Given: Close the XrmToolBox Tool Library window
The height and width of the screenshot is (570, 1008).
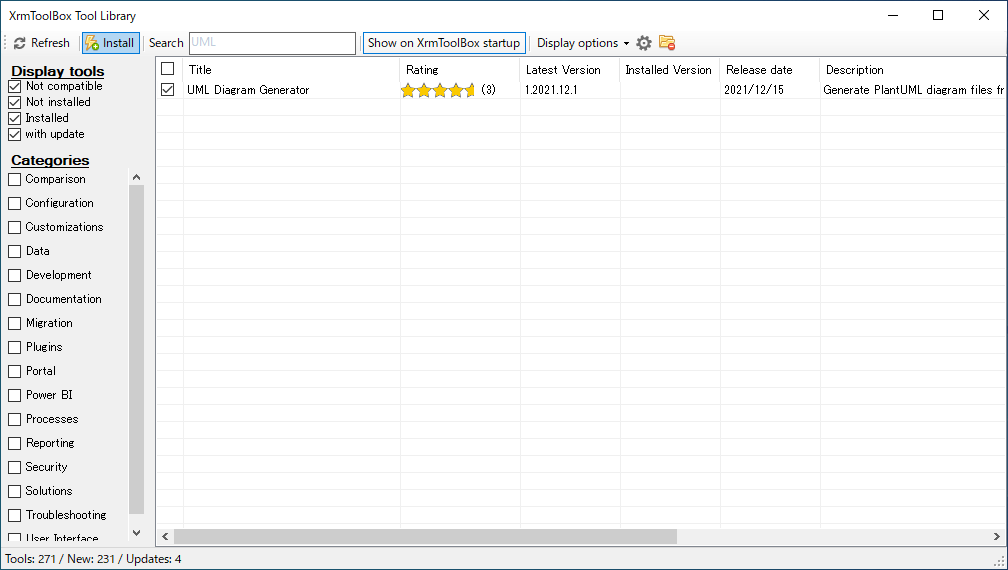Looking at the screenshot, I should pos(984,15).
